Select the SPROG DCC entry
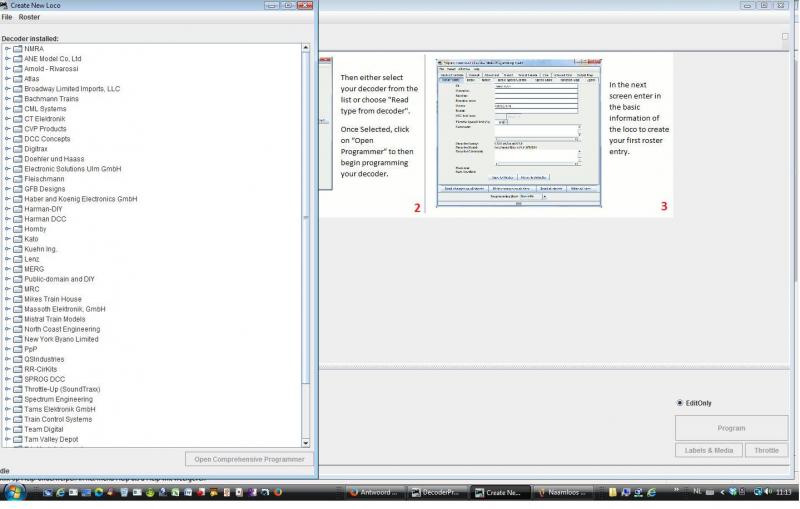This screenshot has height=509, width=800. coord(44,379)
